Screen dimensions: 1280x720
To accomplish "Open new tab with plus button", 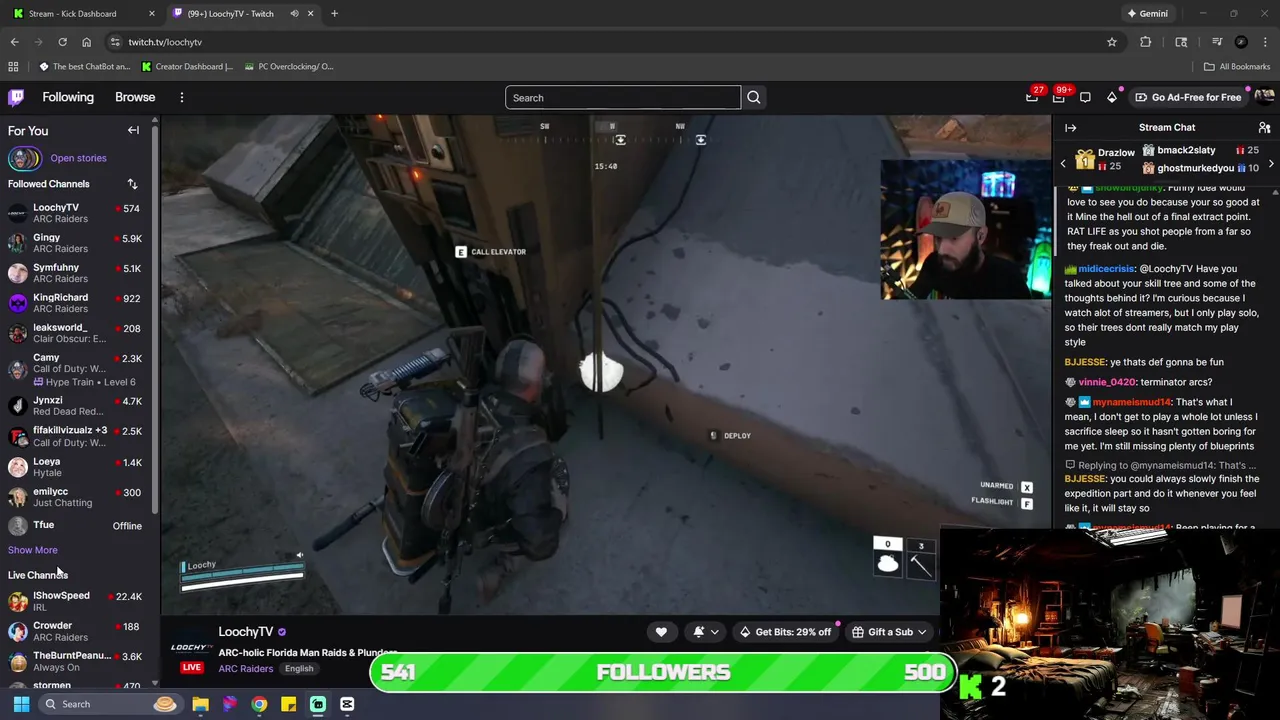I will [x=334, y=14].
